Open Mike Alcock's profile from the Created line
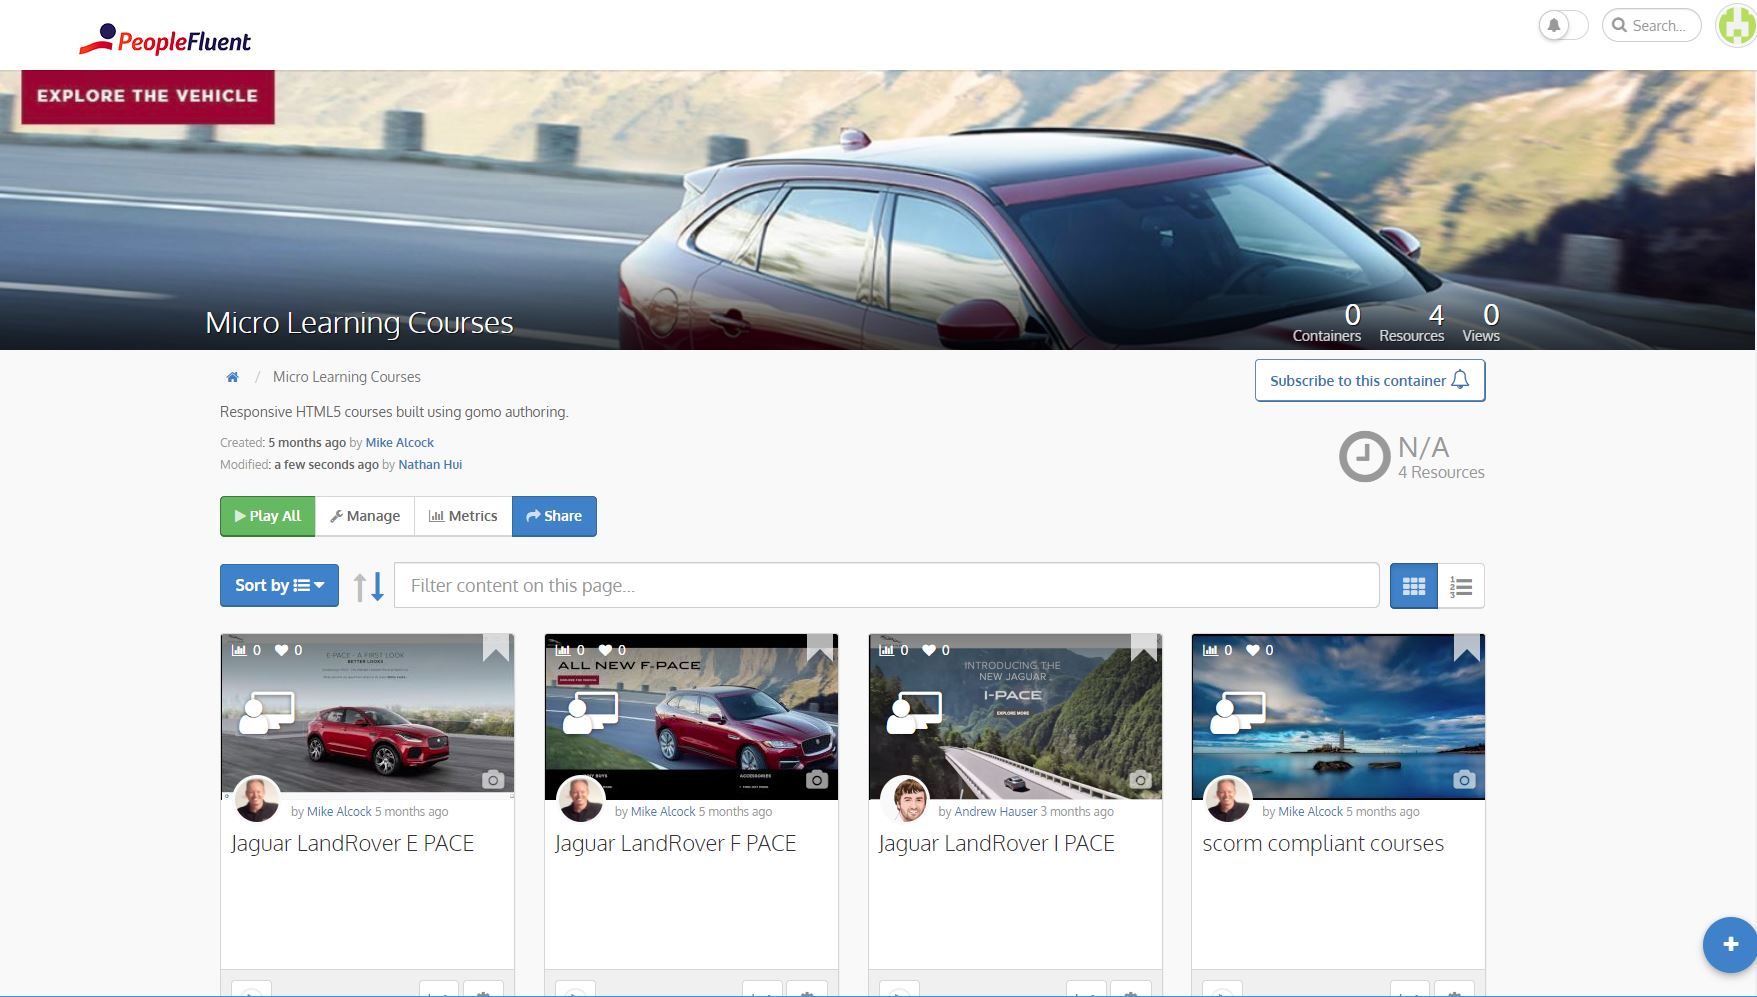1757x997 pixels. pos(400,443)
